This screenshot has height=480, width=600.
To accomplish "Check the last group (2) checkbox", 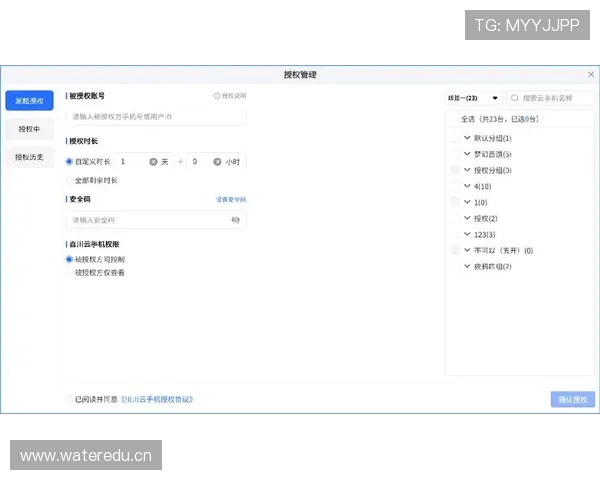I will point(455,266).
